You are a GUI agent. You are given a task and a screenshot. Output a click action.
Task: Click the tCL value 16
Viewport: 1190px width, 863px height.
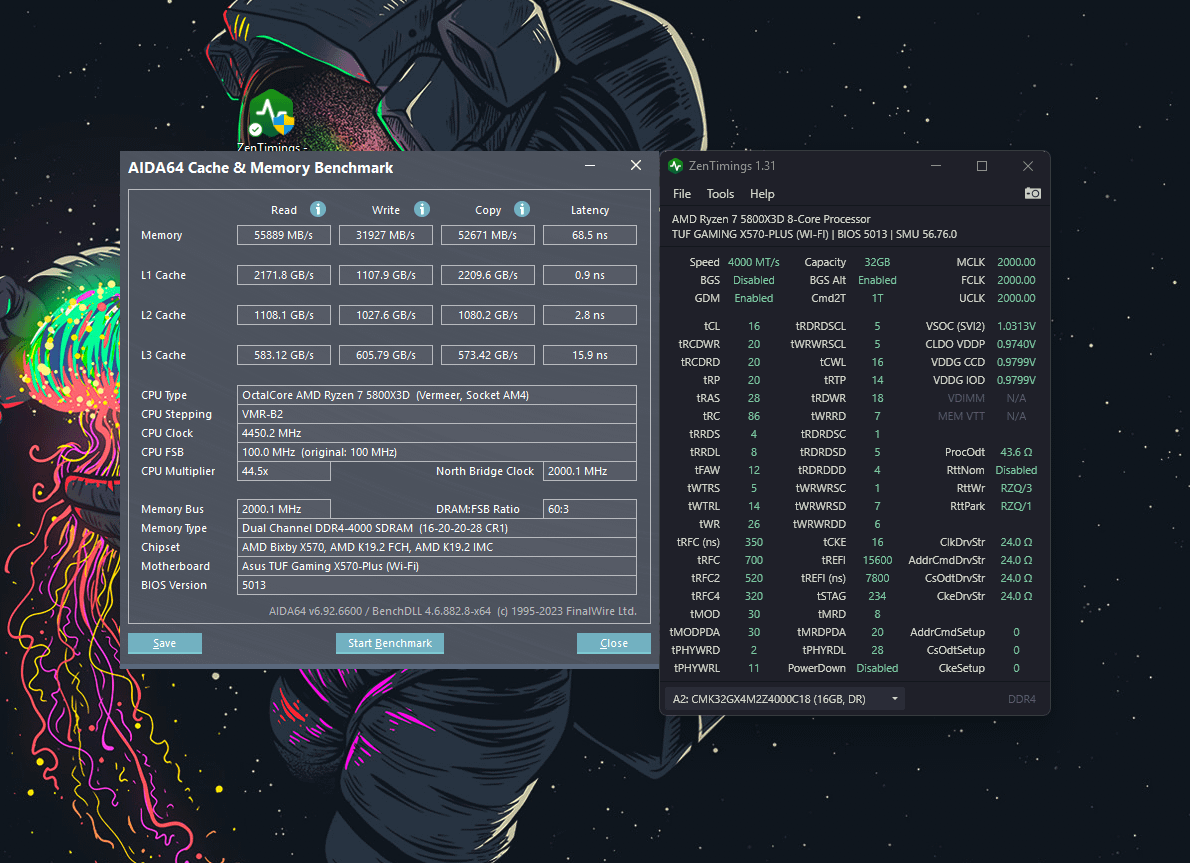pyautogui.click(x=754, y=326)
